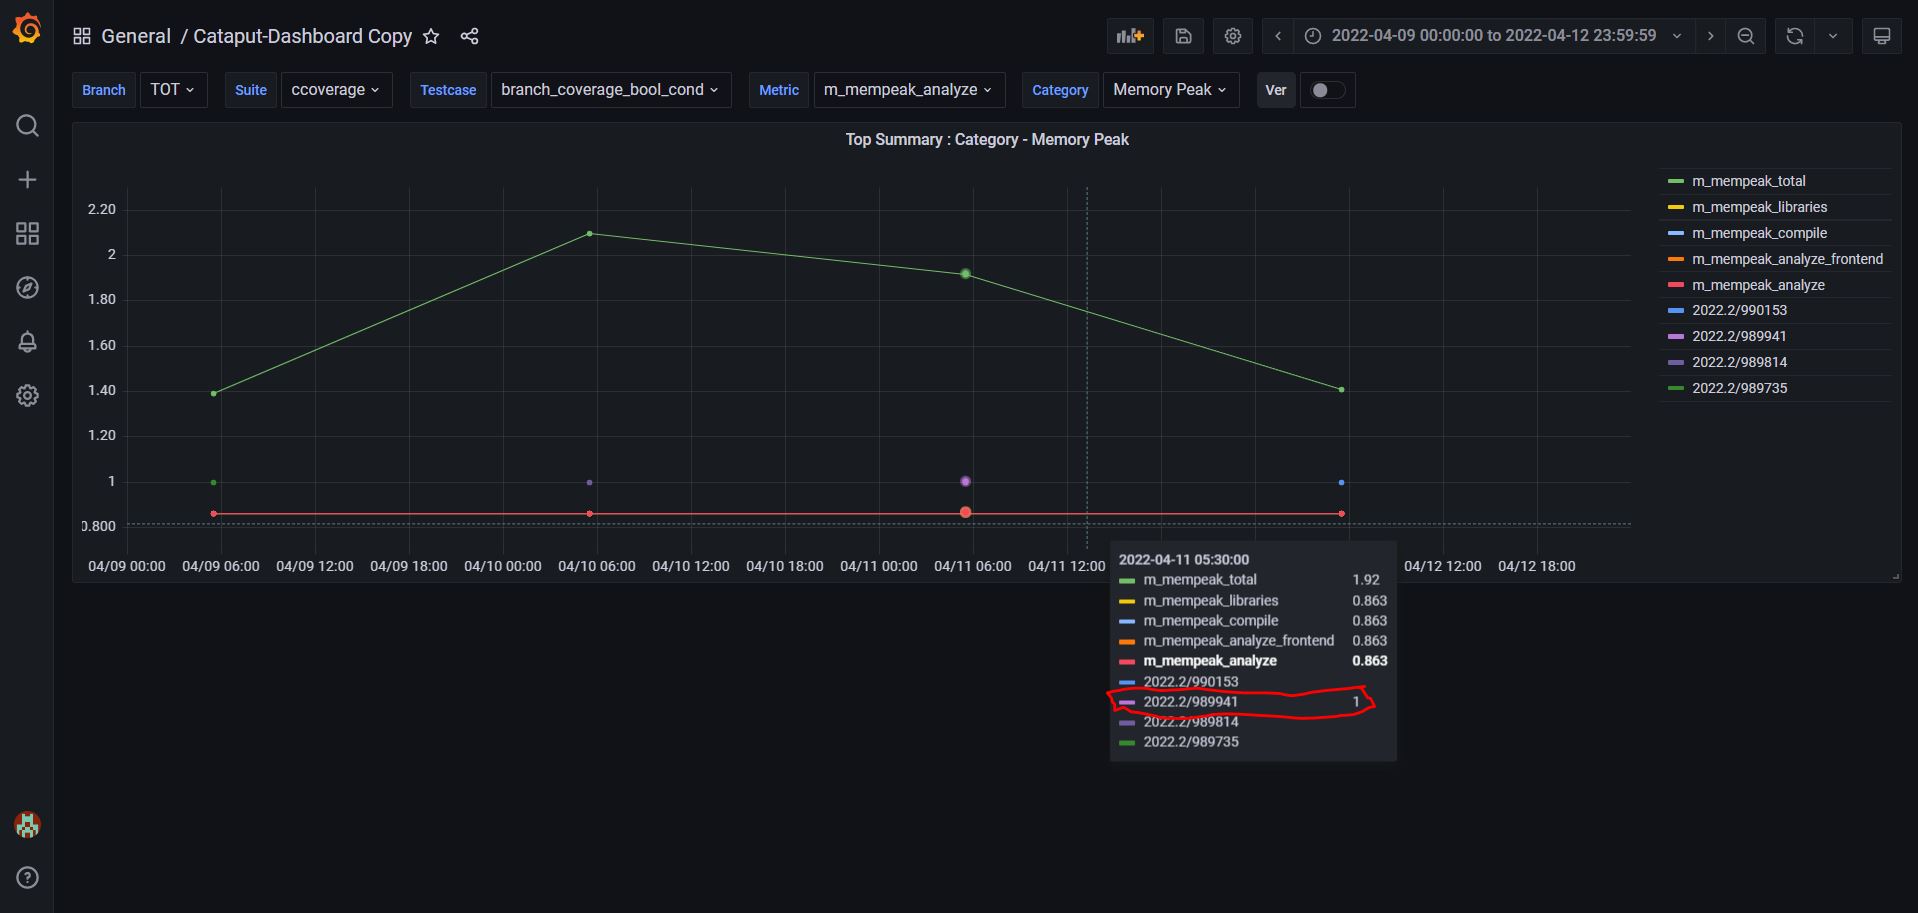1918x913 pixels.
Task: Open the Search panel from the sidebar
Action: point(27,126)
